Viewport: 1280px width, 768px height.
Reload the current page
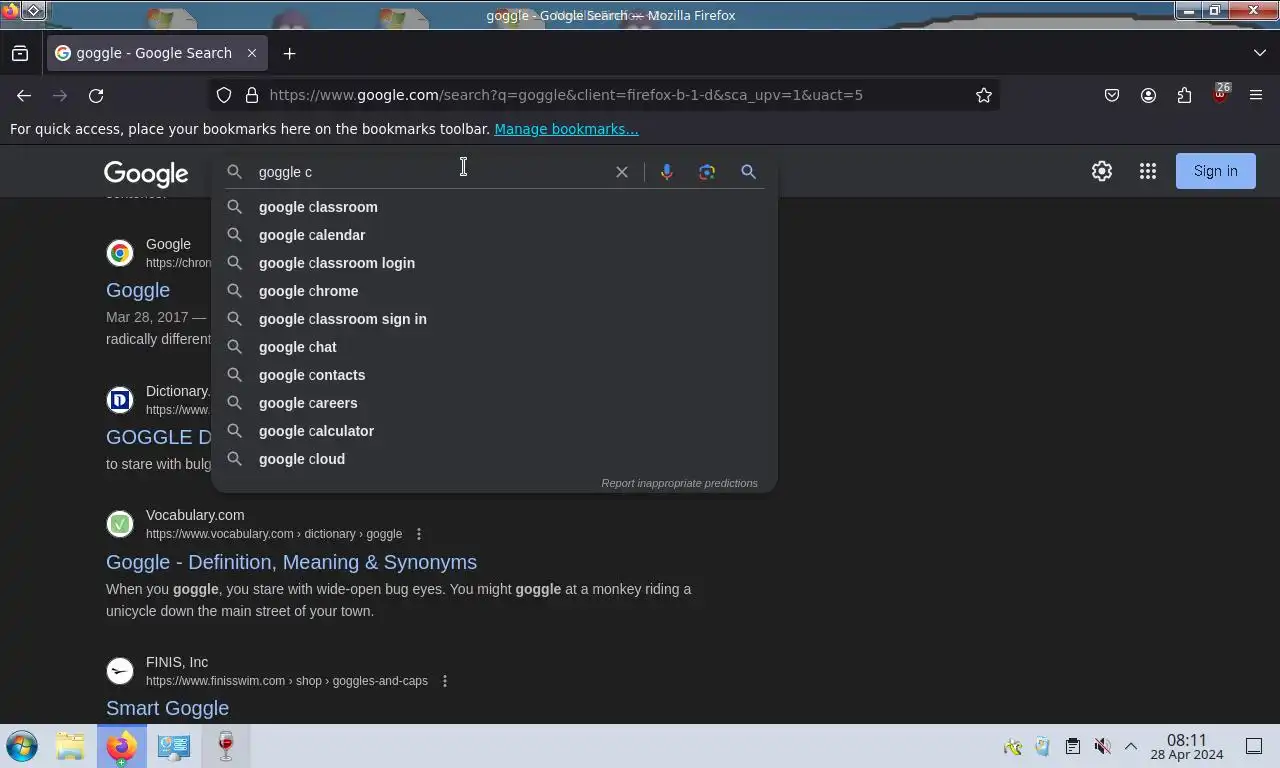pyautogui.click(x=96, y=95)
